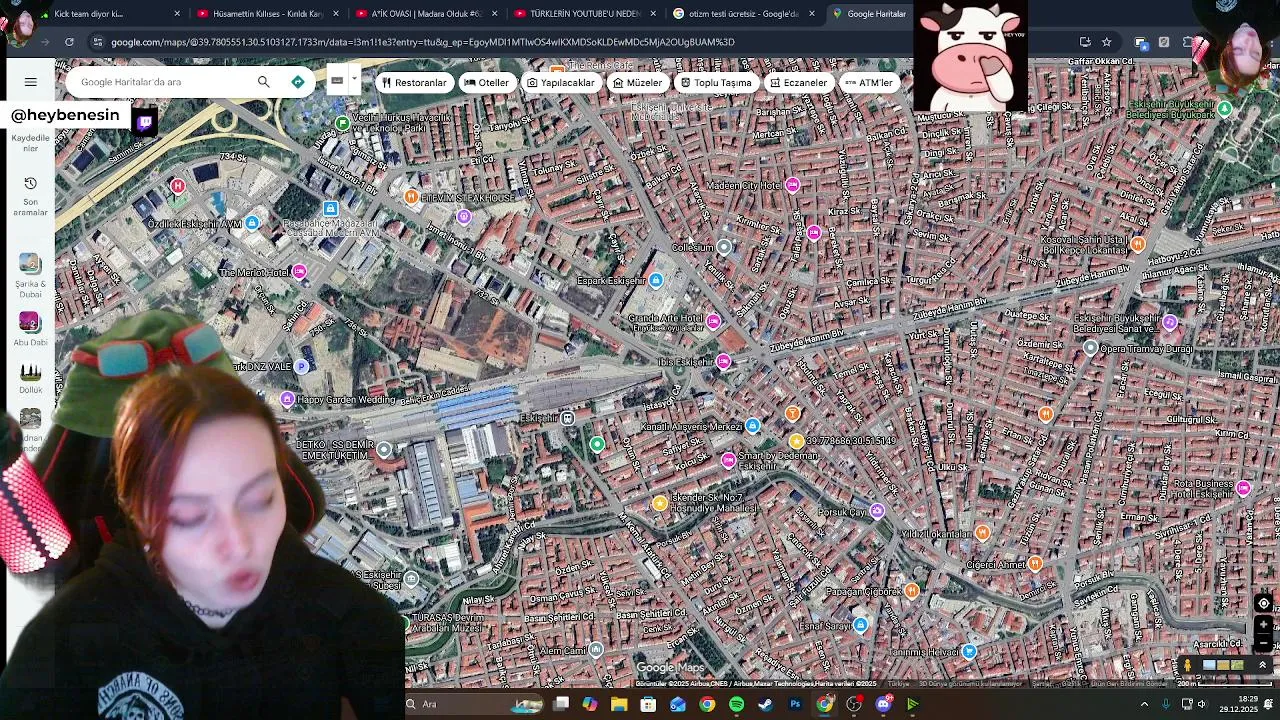1280x720 pixels.
Task: Click the Ciğerci Ahmet restaurant pin
Action: point(1035,564)
